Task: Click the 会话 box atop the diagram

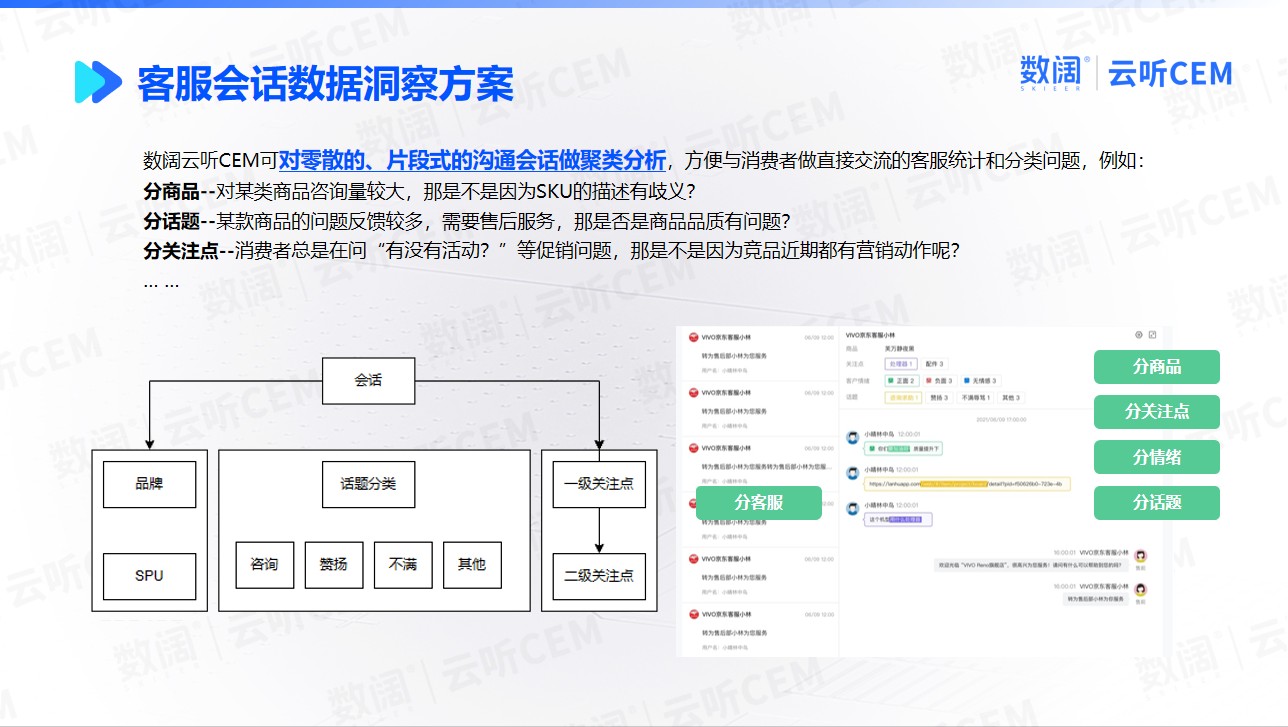Action: click(x=368, y=380)
